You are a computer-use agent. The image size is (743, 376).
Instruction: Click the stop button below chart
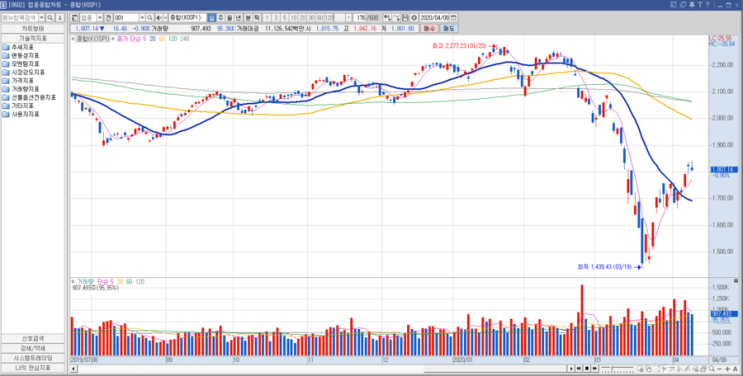(587, 368)
